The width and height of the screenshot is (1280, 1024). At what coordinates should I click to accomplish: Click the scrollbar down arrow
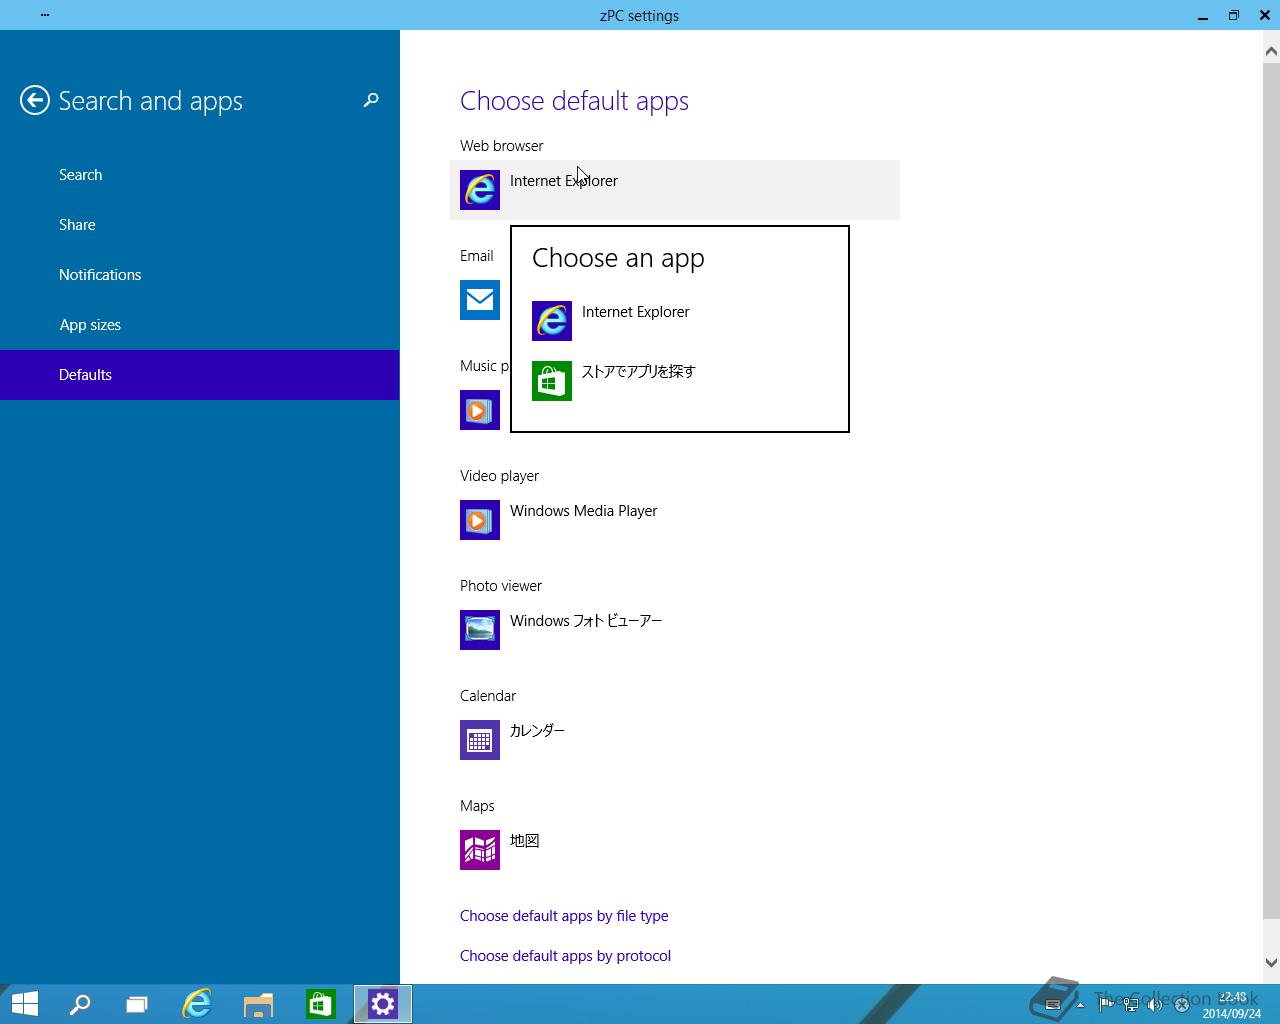1272,963
